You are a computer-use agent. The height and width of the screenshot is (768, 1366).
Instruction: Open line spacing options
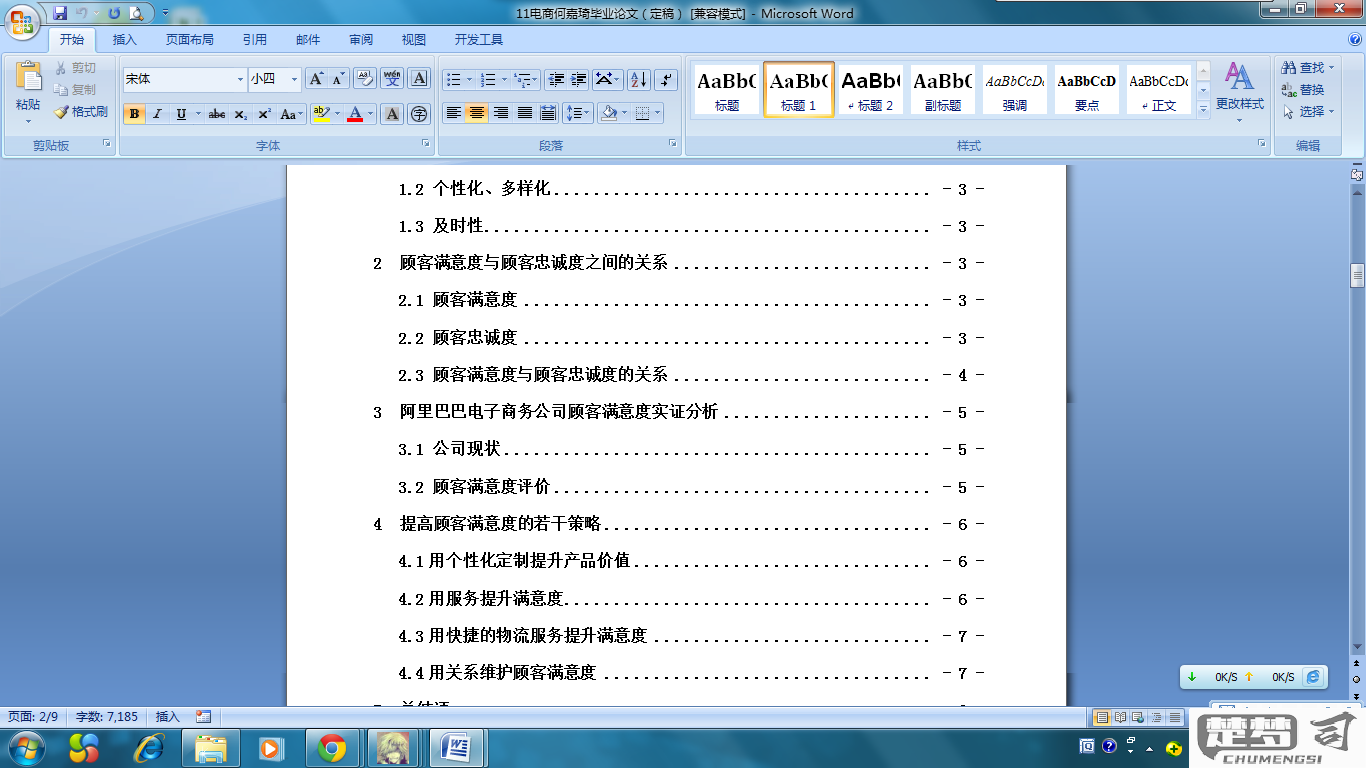point(578,113)
